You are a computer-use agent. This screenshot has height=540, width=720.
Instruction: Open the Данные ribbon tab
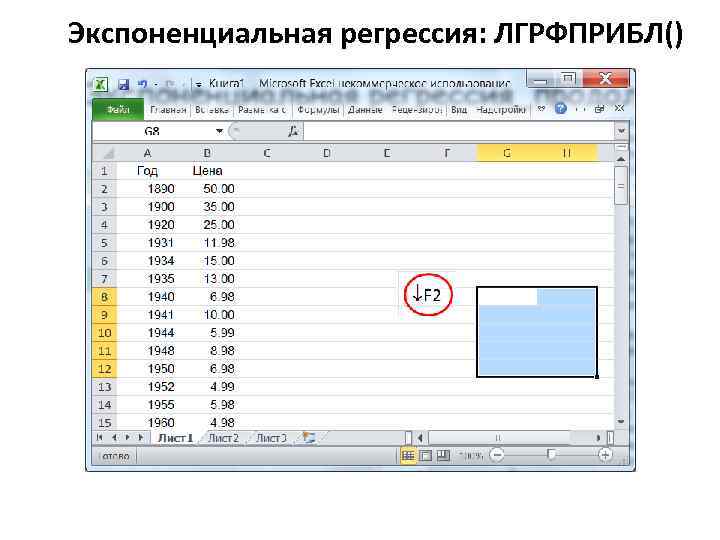tap(365, 110)
